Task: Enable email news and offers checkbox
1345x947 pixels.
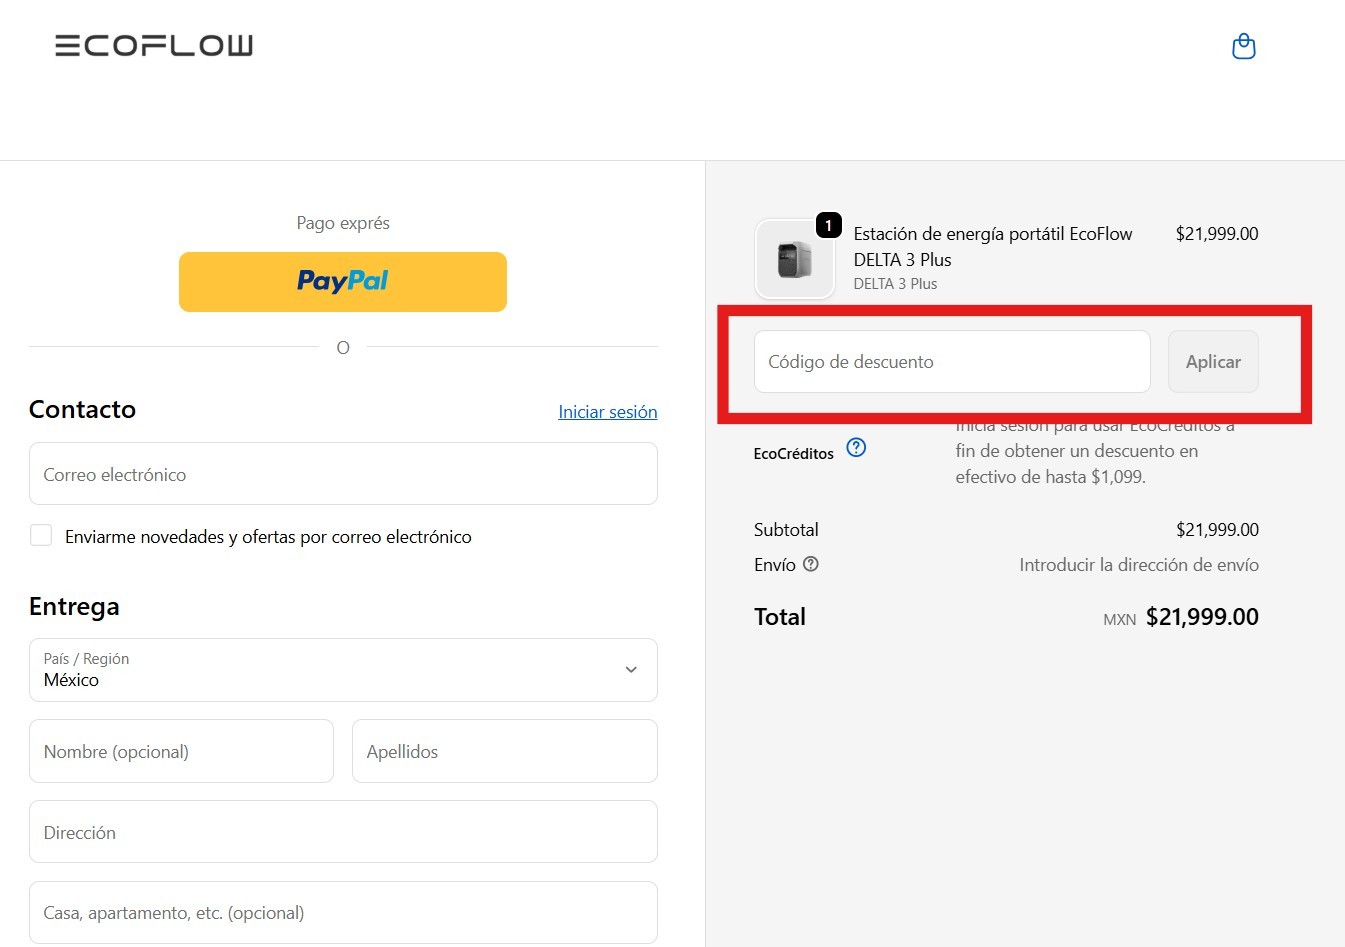Action: coord(41,536)
